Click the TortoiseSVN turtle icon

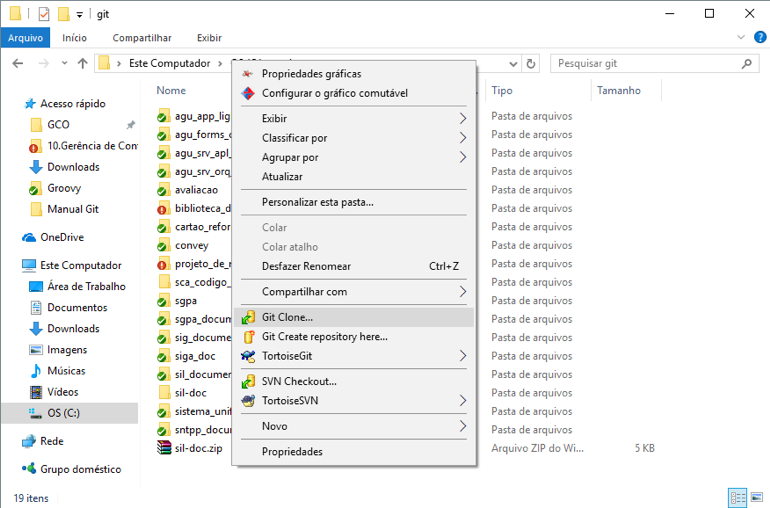[x=248, y=401]
